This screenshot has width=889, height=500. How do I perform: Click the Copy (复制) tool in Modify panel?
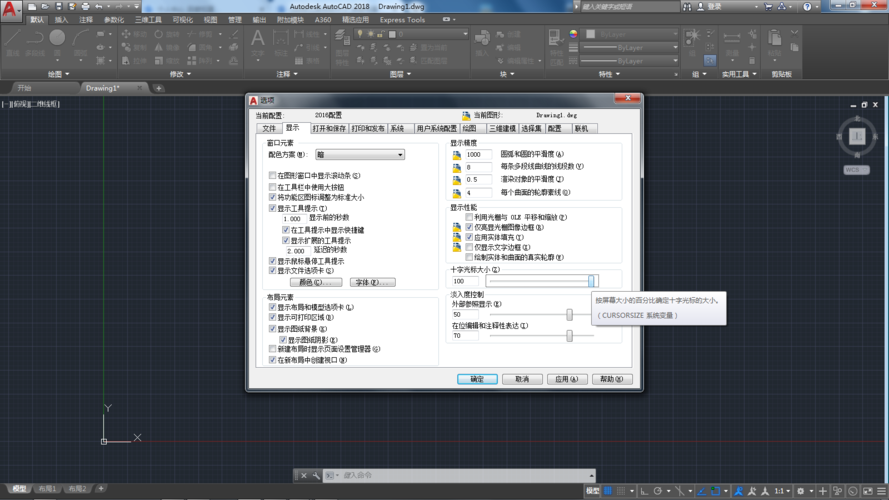[134, 48]
